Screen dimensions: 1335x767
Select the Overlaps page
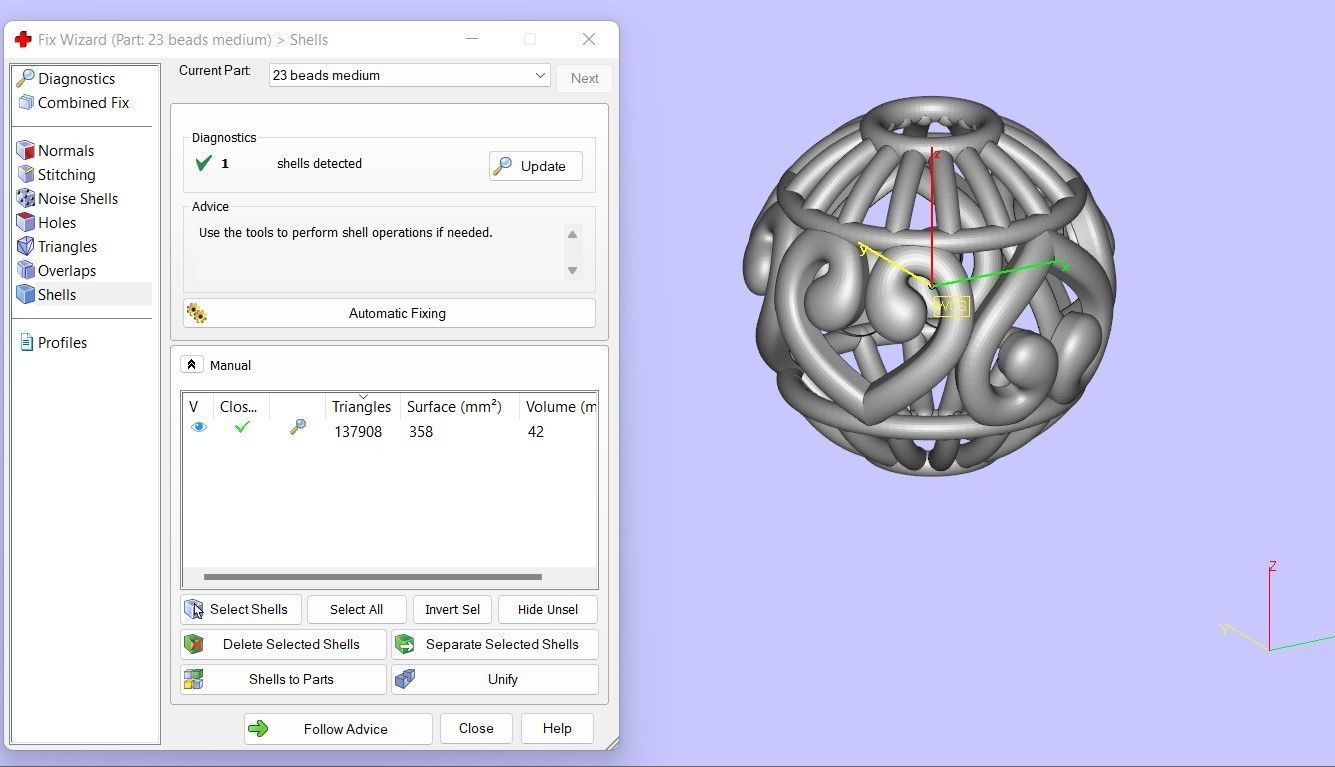point(67,270)
